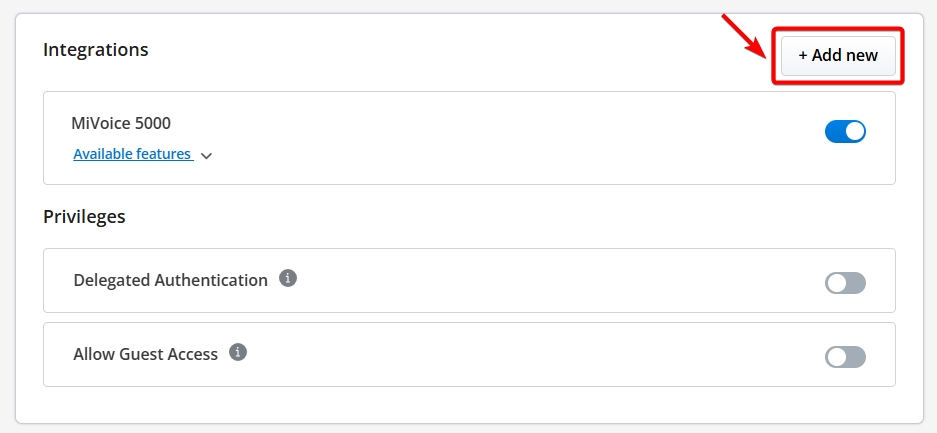This screenshot has width=937, height=433.
Task: Click the Allow Guest Access label text
Action: point(145,354)
